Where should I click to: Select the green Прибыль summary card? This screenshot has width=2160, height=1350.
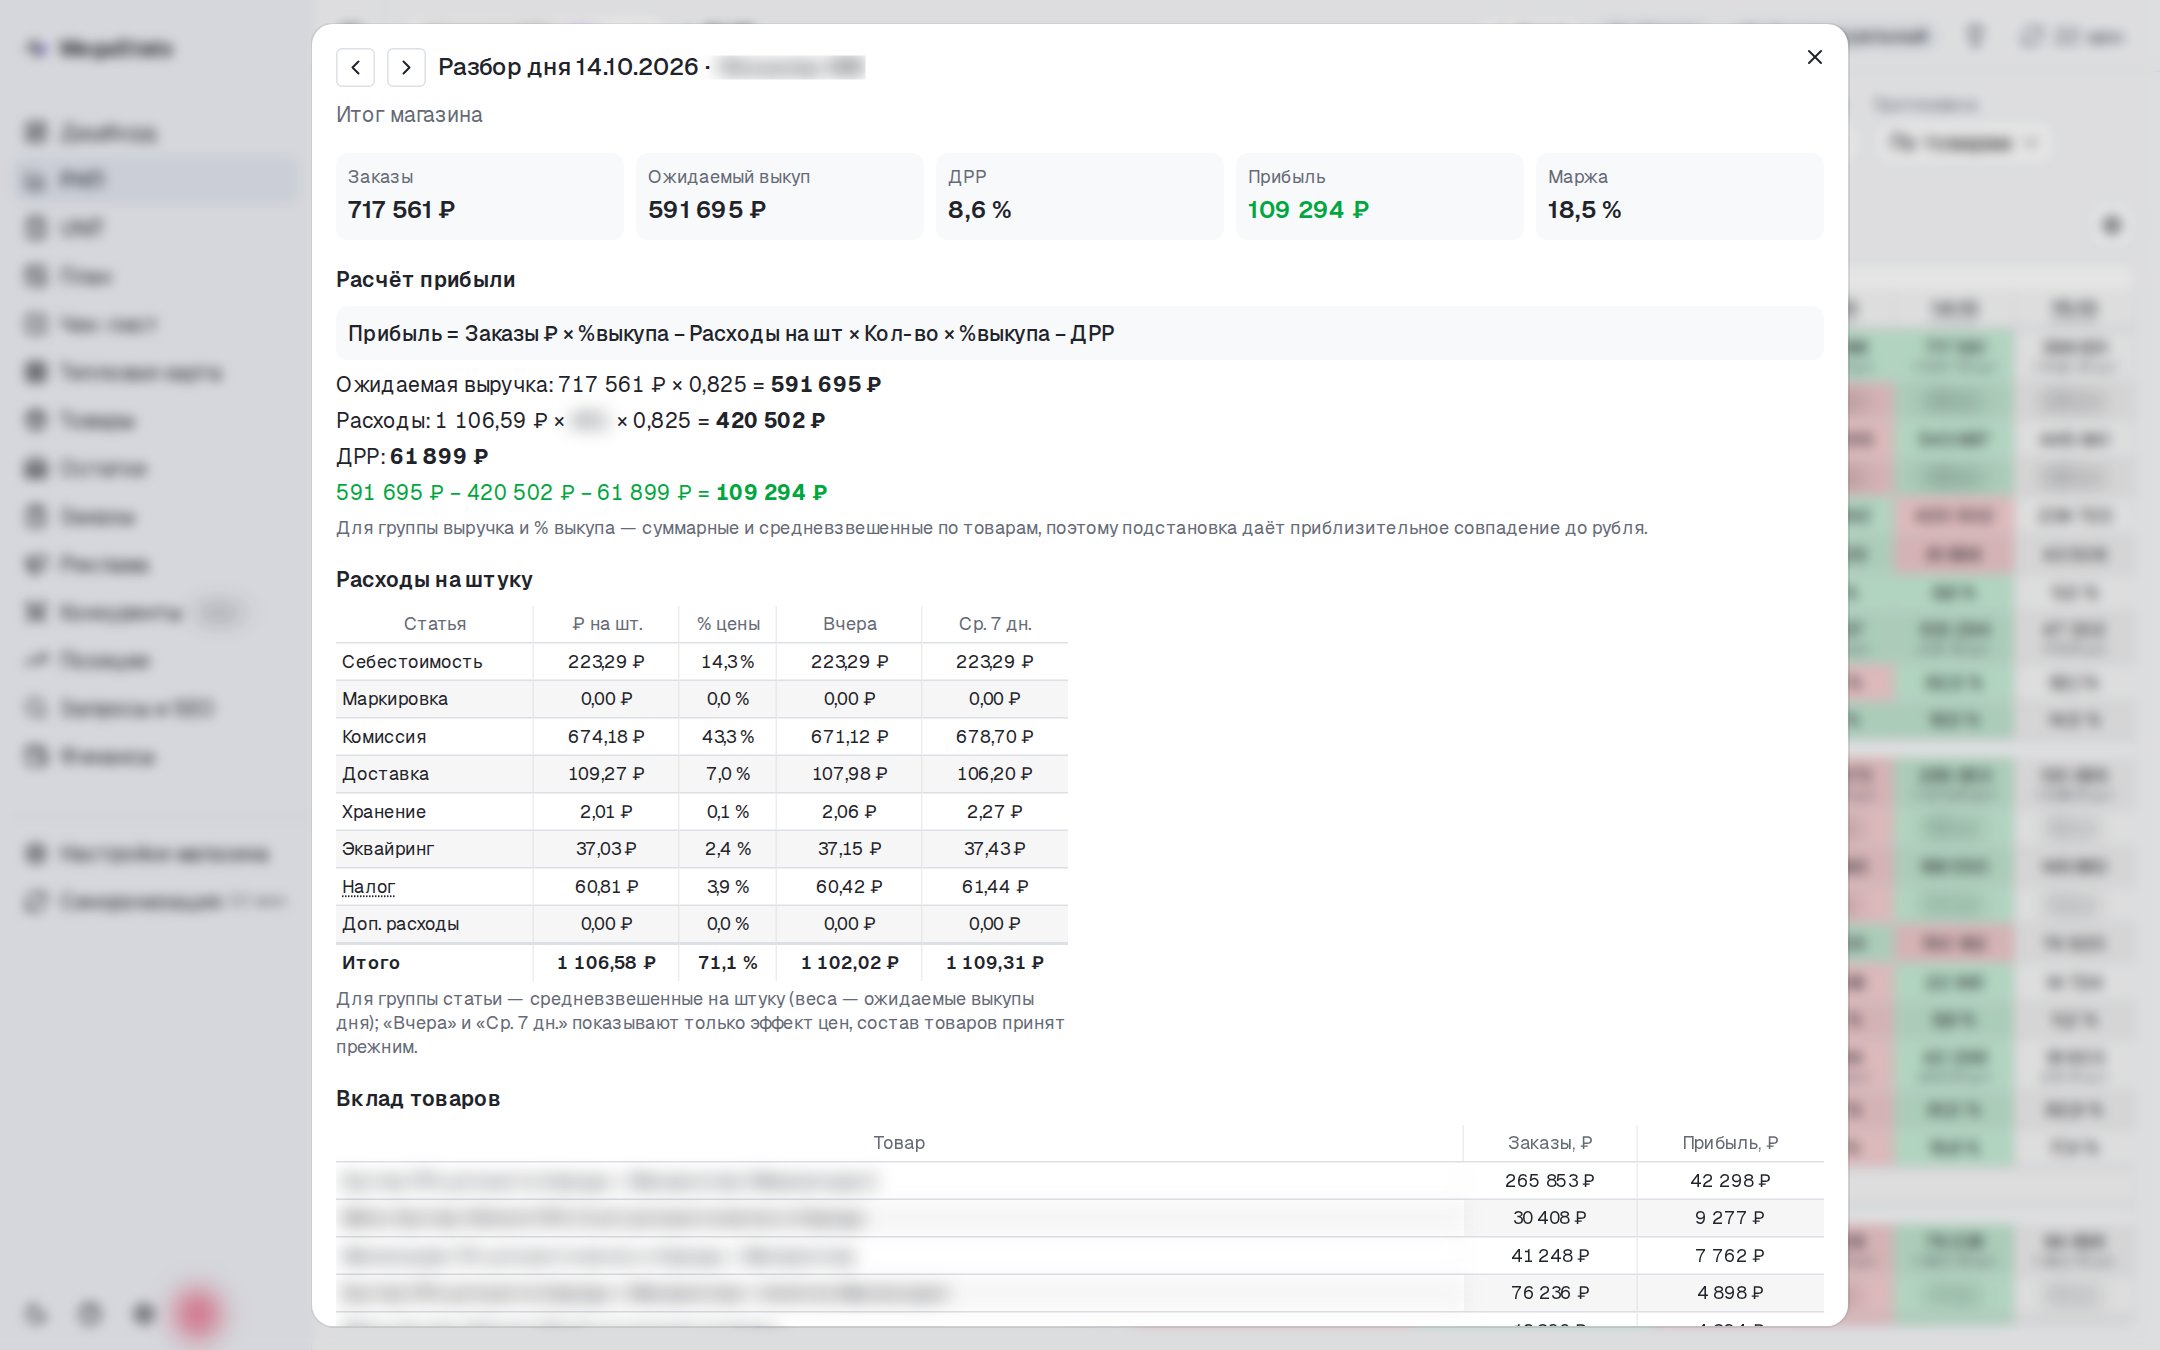pos(1379,196)
